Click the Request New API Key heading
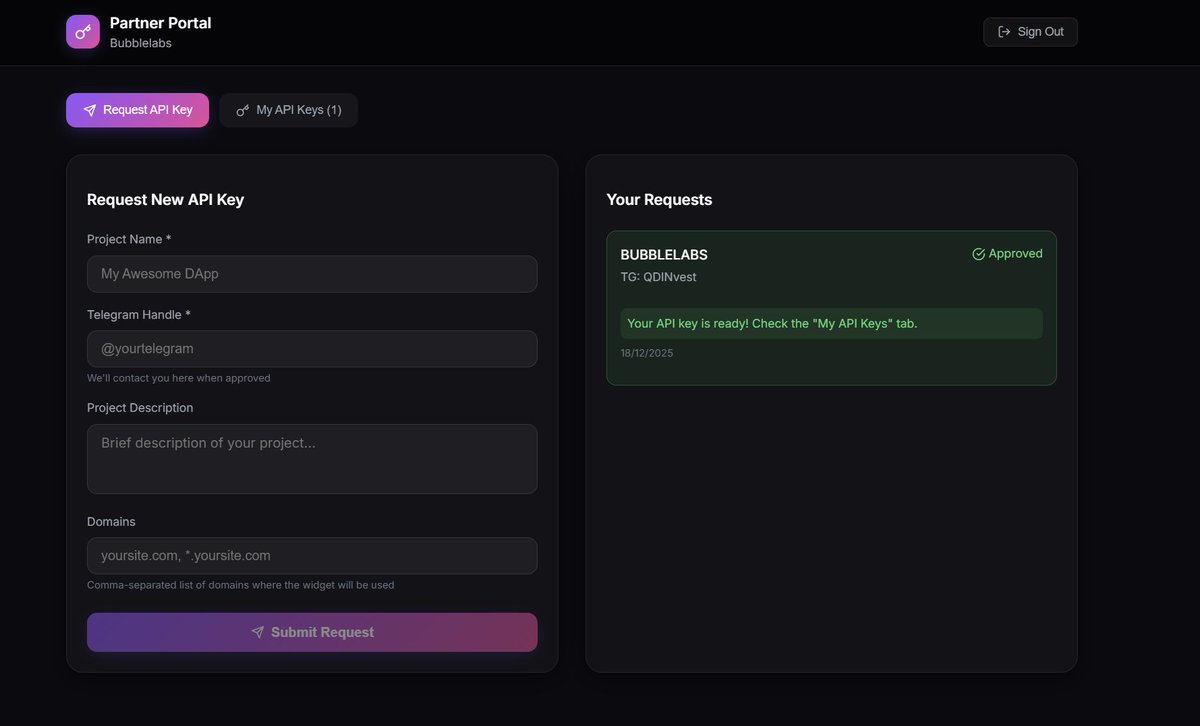The image size is (1200, 726). (x=165, y=199)
